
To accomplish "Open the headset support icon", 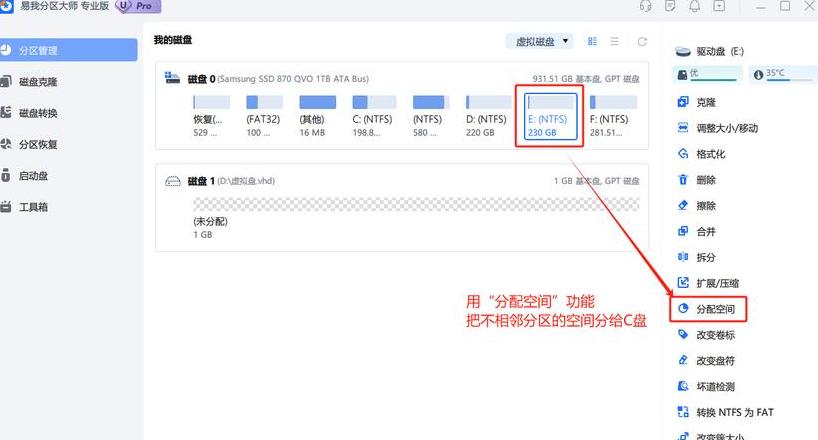I will tap(645, 6).
